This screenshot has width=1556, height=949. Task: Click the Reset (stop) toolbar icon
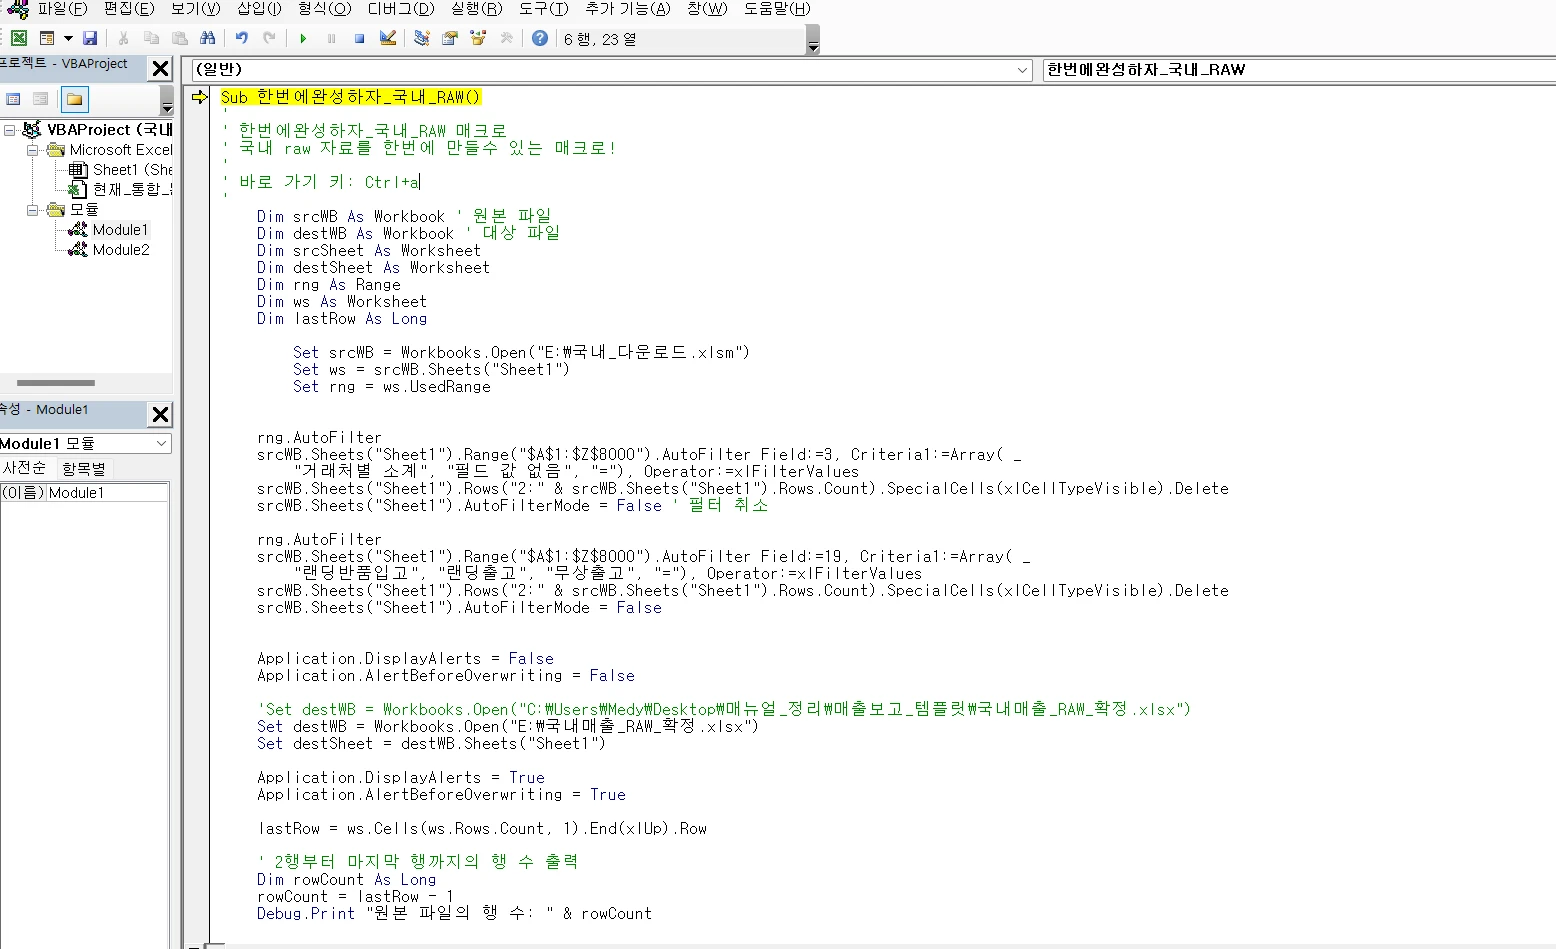(359, 39)
